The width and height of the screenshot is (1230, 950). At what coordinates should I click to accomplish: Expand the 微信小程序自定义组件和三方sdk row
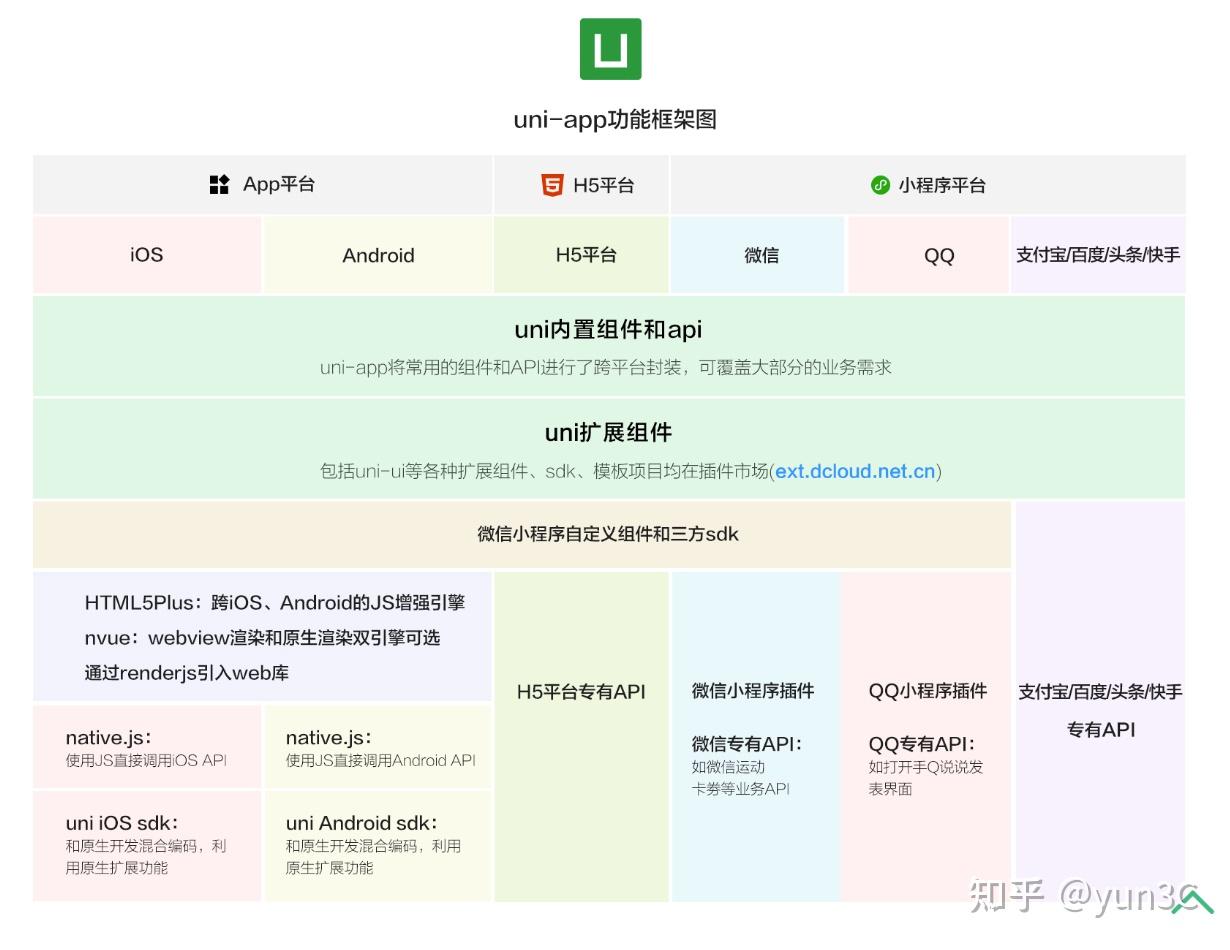(608, 534)
